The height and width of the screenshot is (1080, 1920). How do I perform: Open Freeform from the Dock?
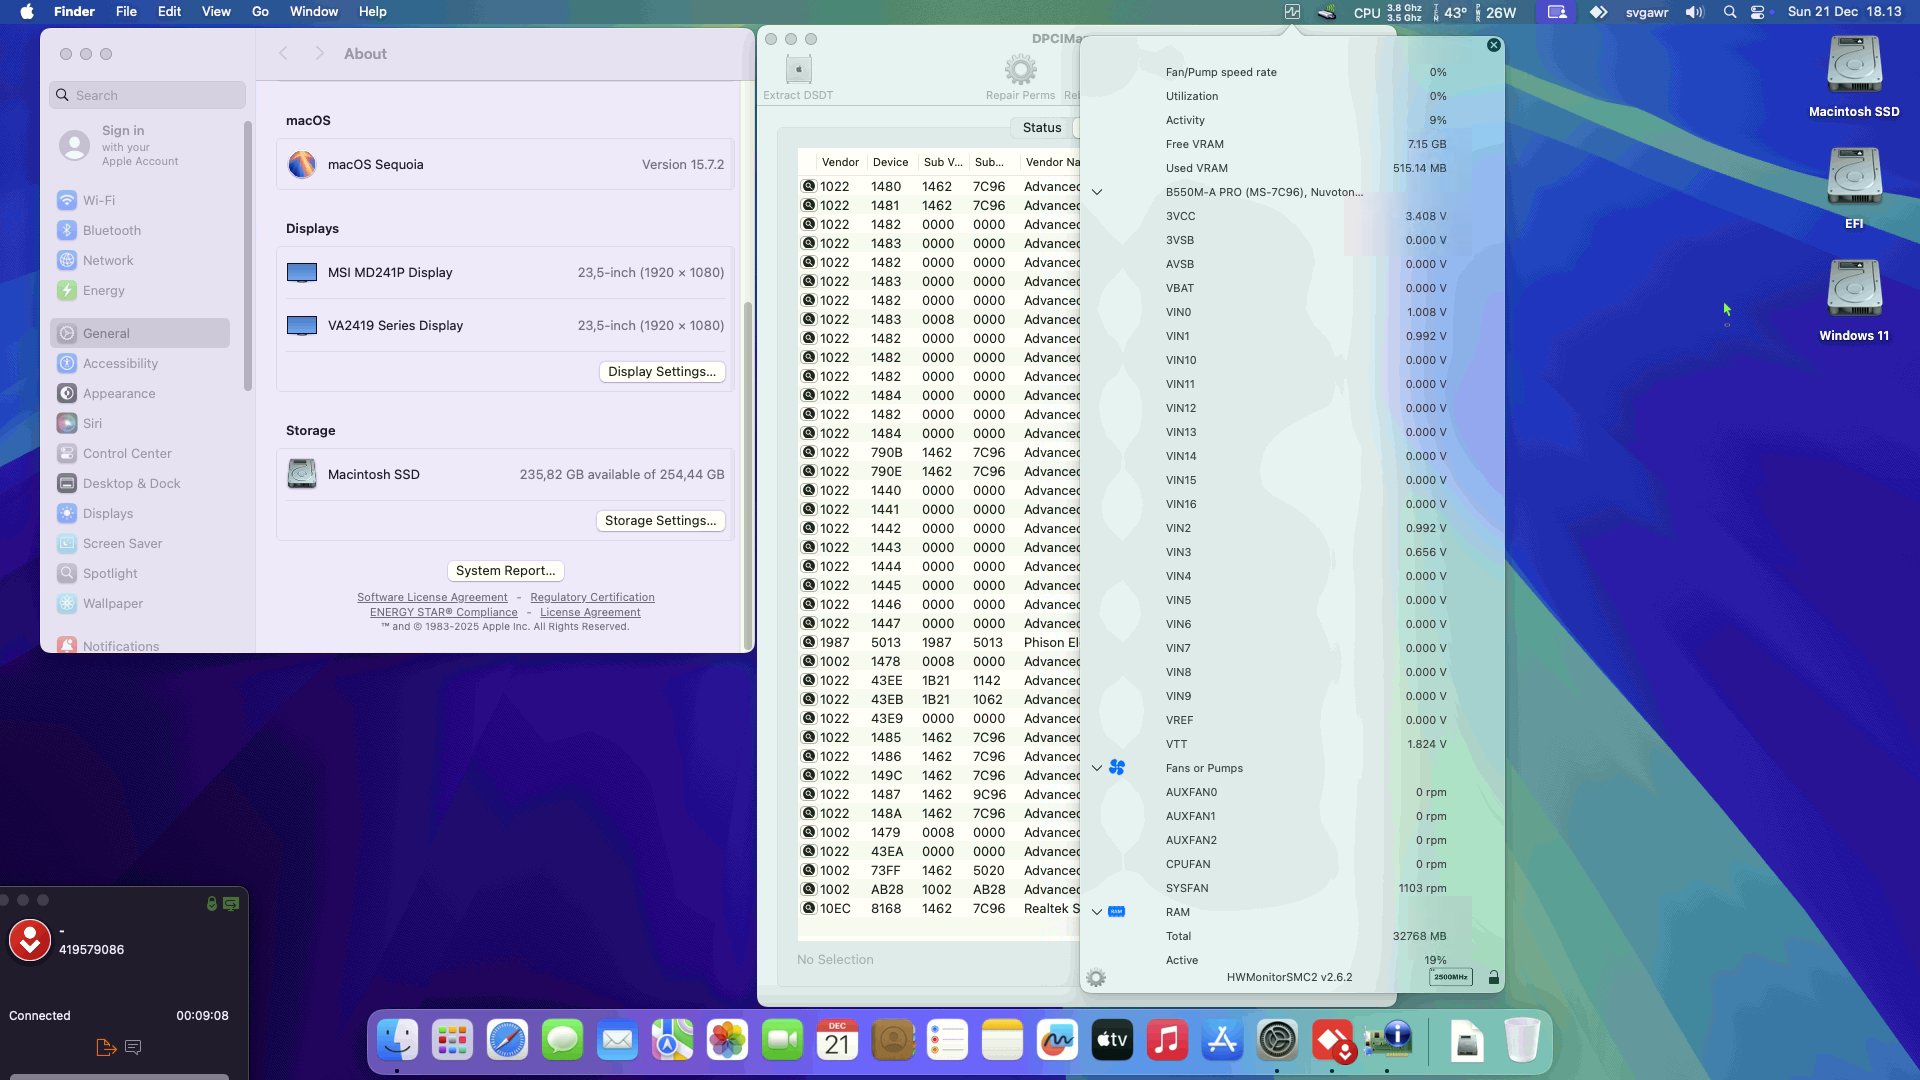point(1057,1041)
